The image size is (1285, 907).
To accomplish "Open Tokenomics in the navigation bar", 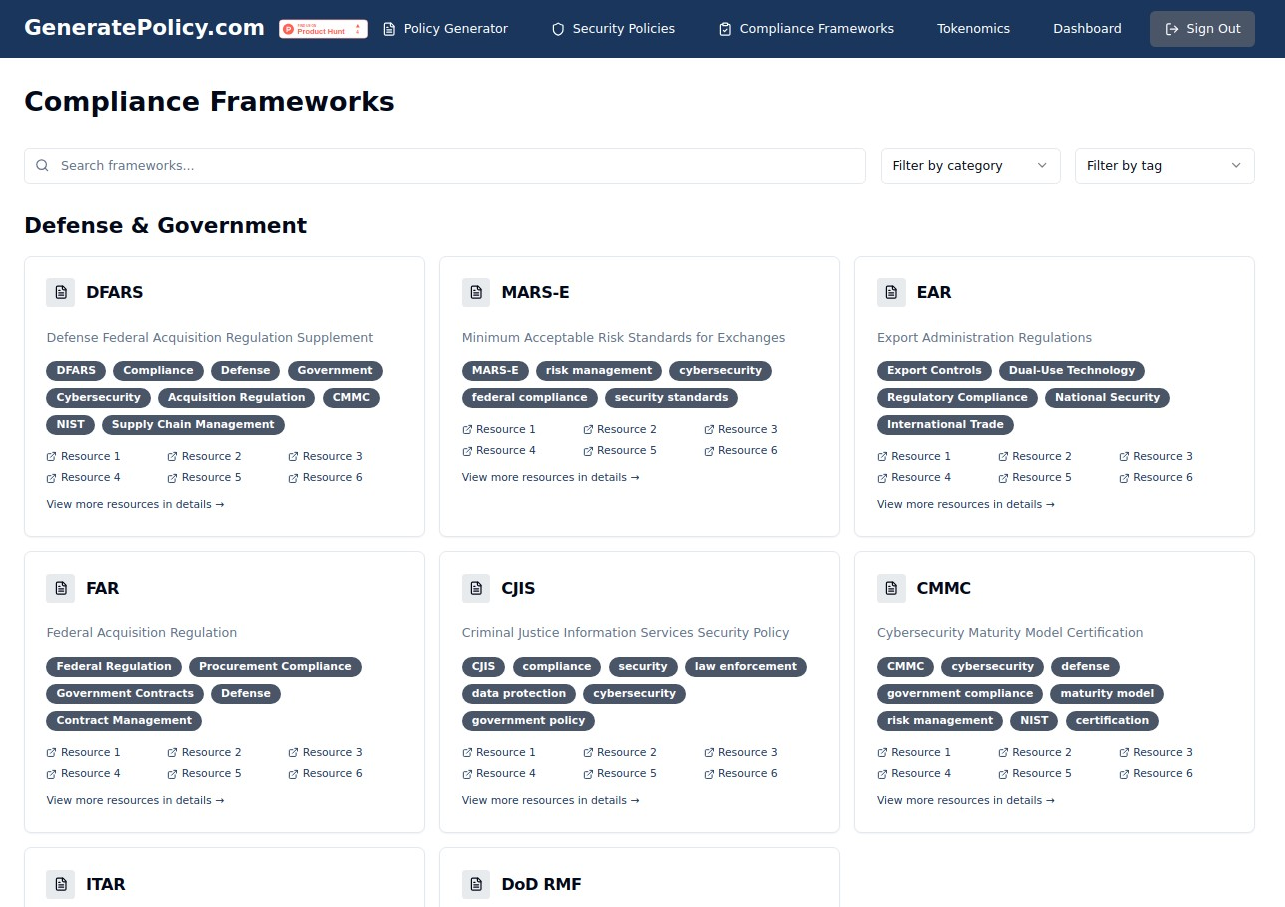I will 973,29.
